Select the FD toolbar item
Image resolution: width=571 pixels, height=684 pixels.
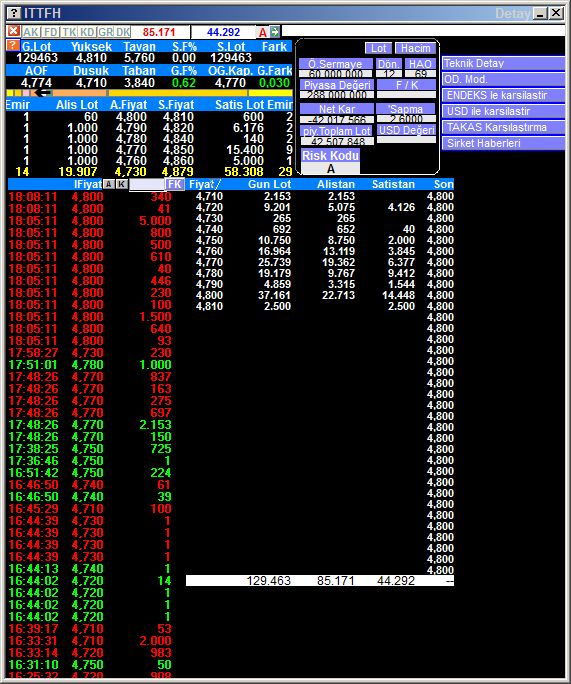pos(51,32)
